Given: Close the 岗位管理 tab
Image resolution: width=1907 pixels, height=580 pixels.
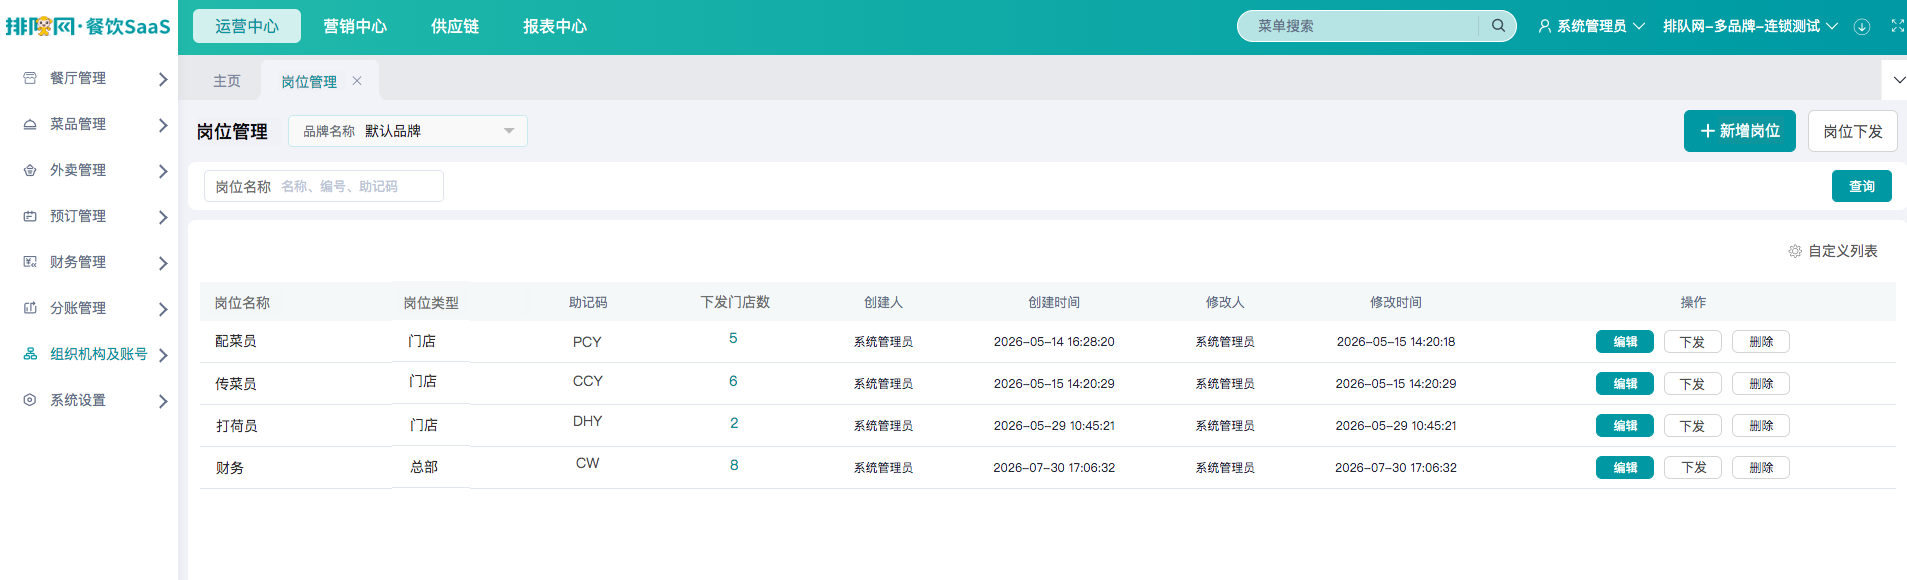Looking at the screenshot, I should point(357,81).
